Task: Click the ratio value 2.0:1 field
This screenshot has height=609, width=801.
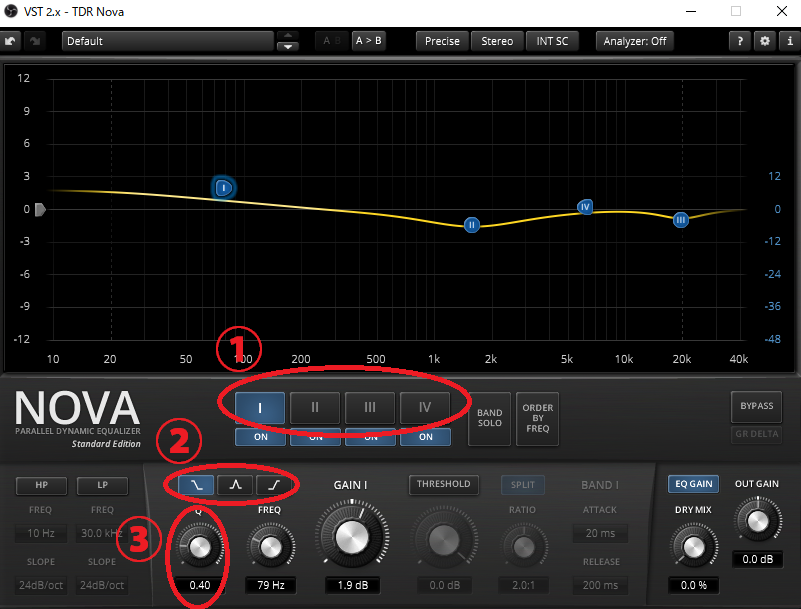Action: (x=524, y=585)
